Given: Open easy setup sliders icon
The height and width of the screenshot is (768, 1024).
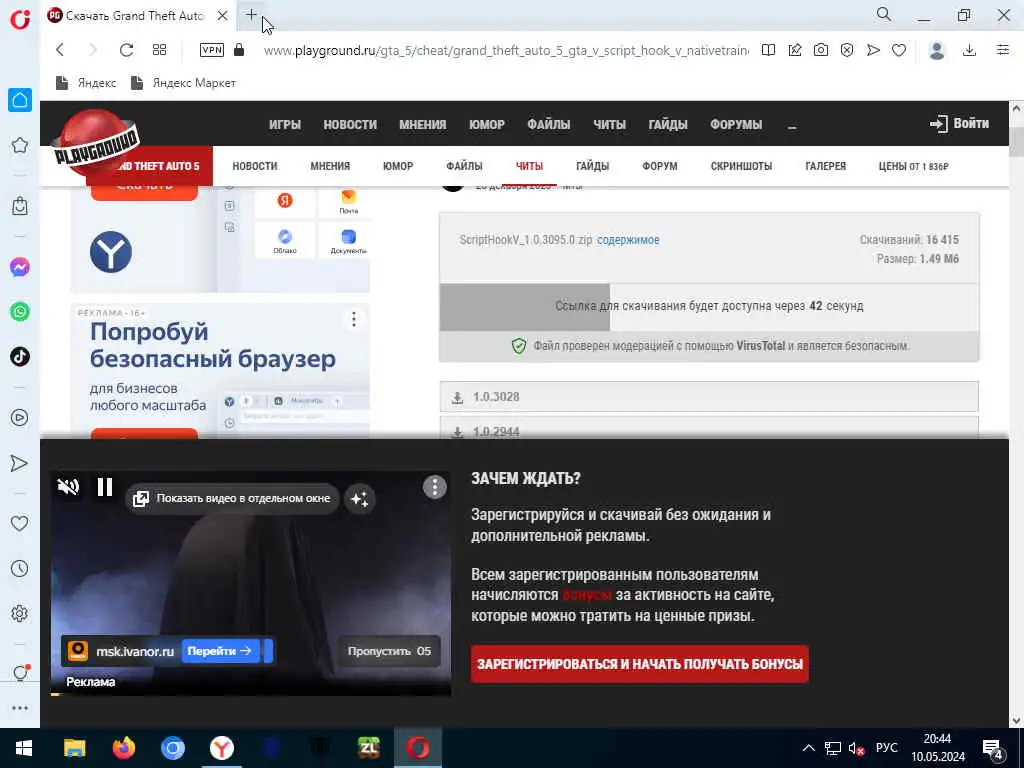Looking at the screenshot, I should tap(1003, 50).
